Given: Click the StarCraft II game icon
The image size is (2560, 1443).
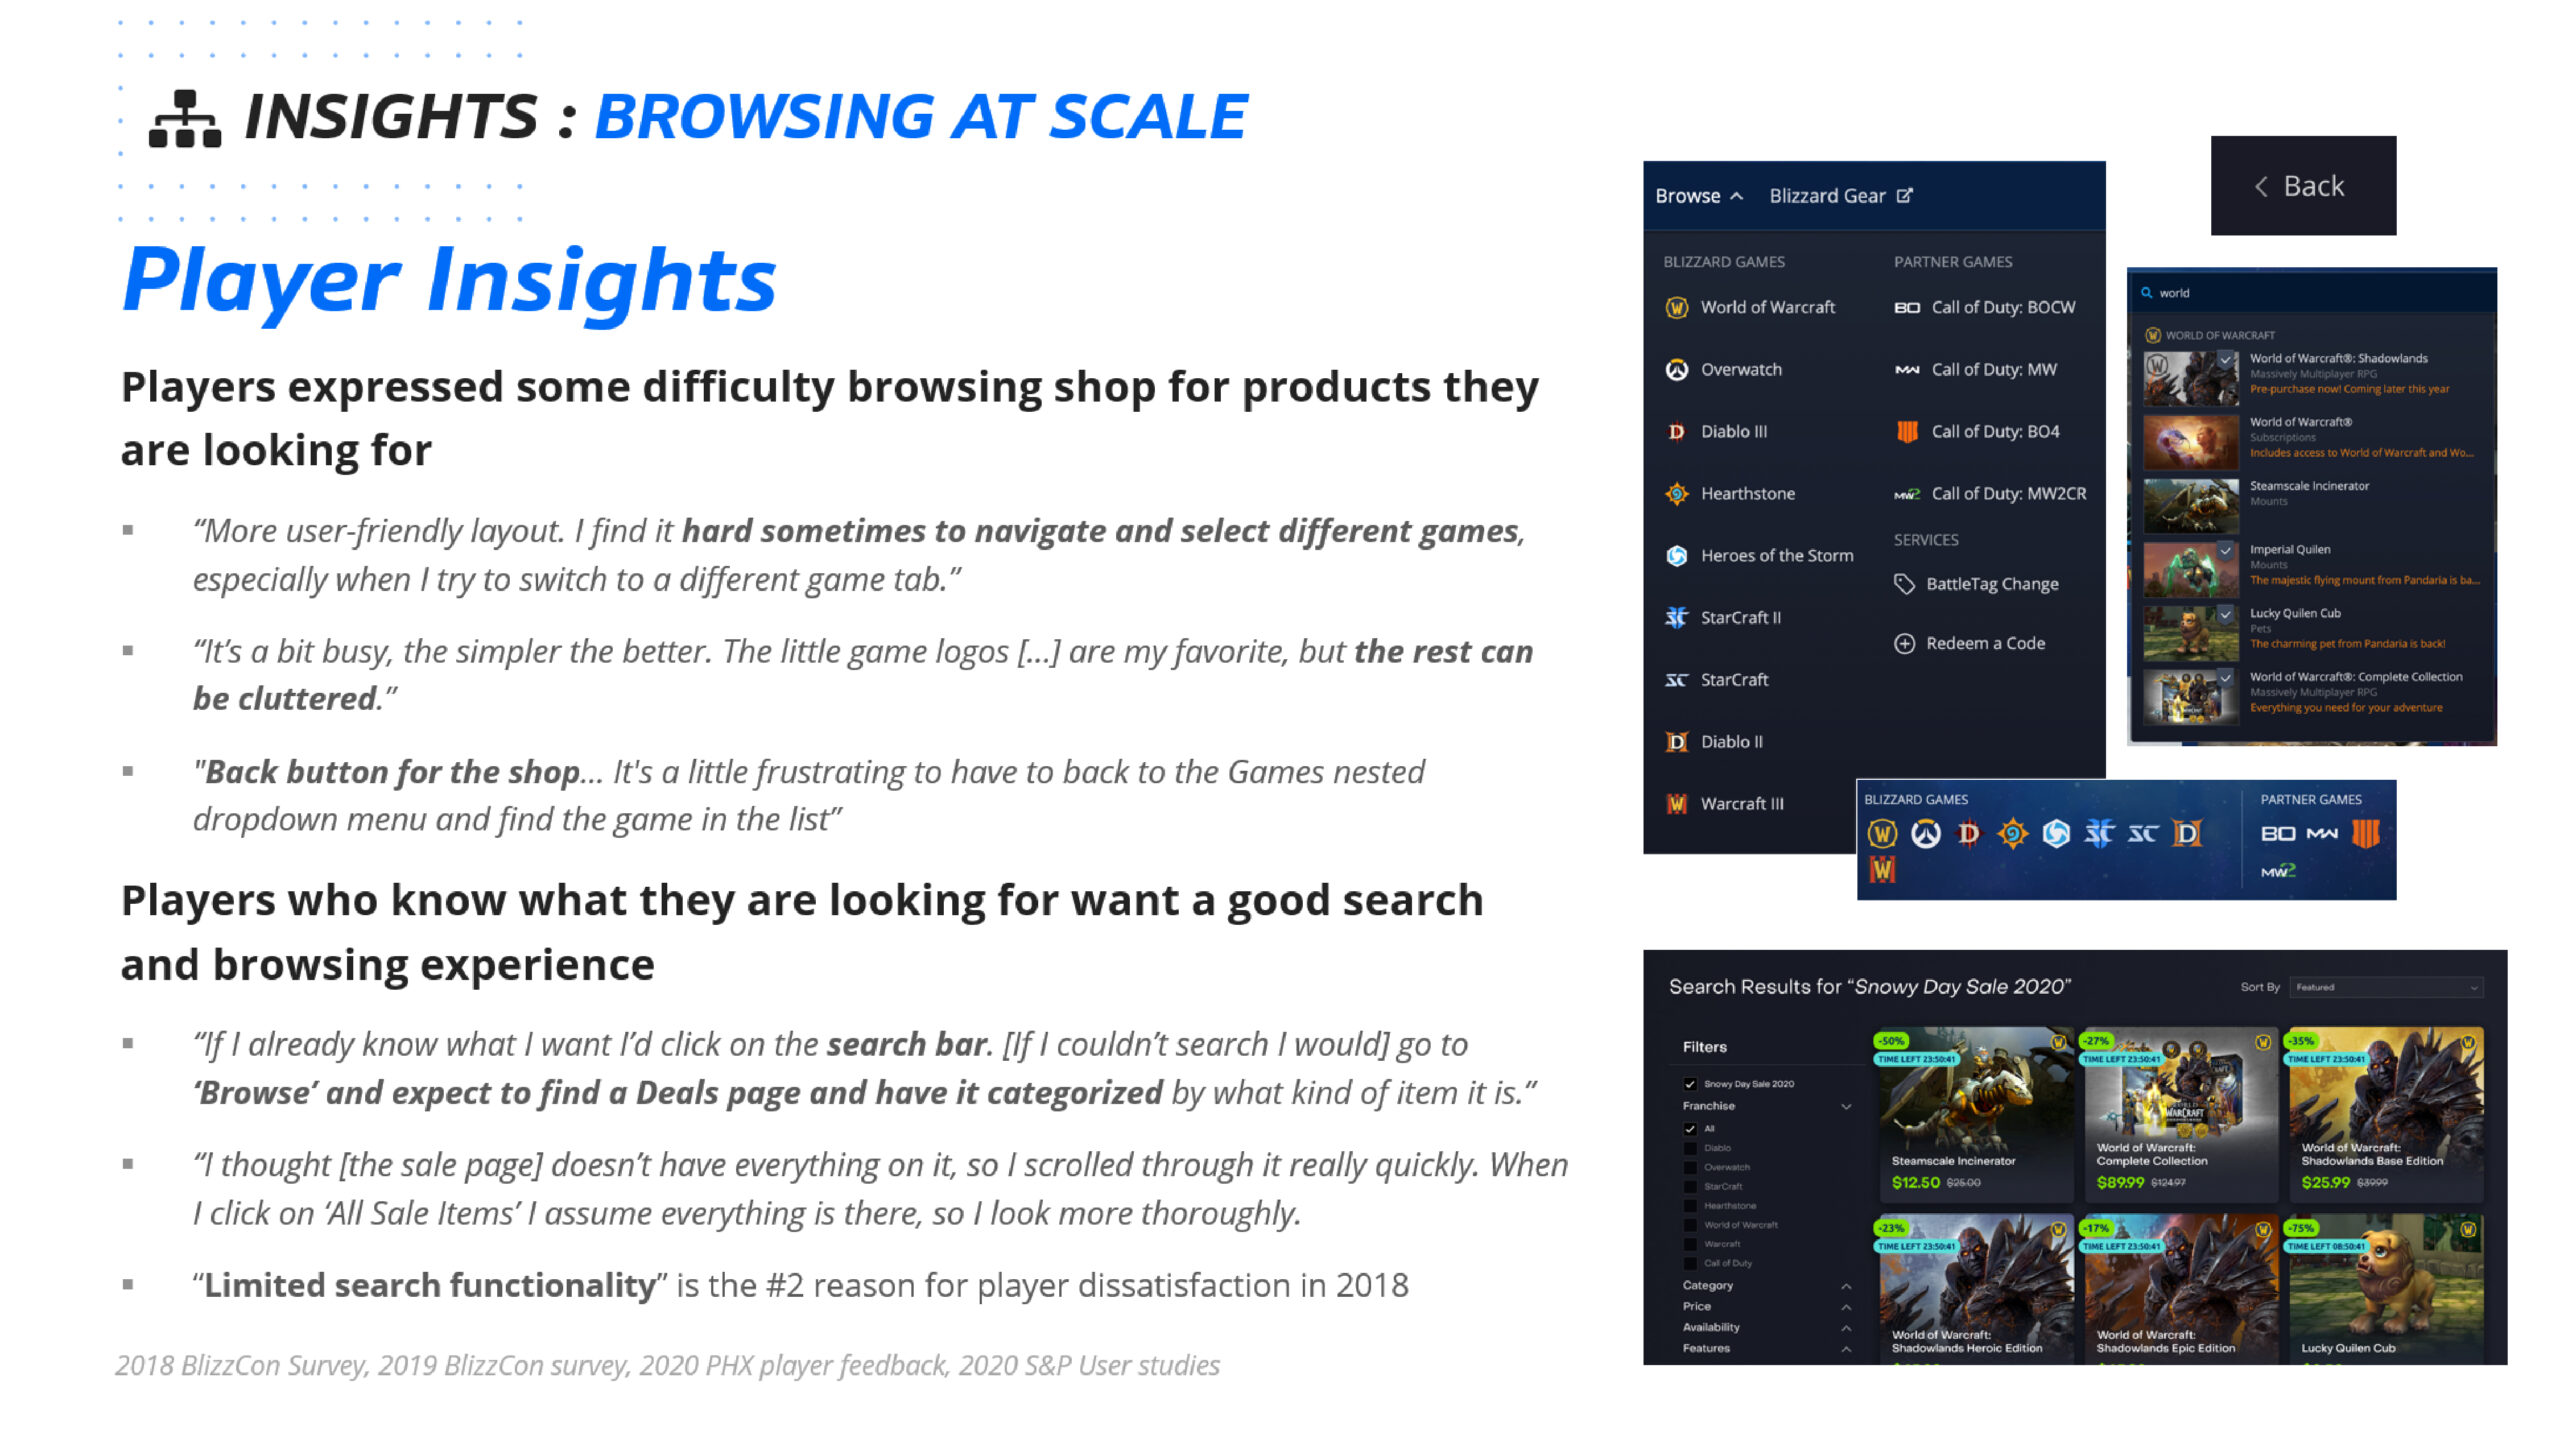Looking at the screenshot, I should [x=1677, y=619].
